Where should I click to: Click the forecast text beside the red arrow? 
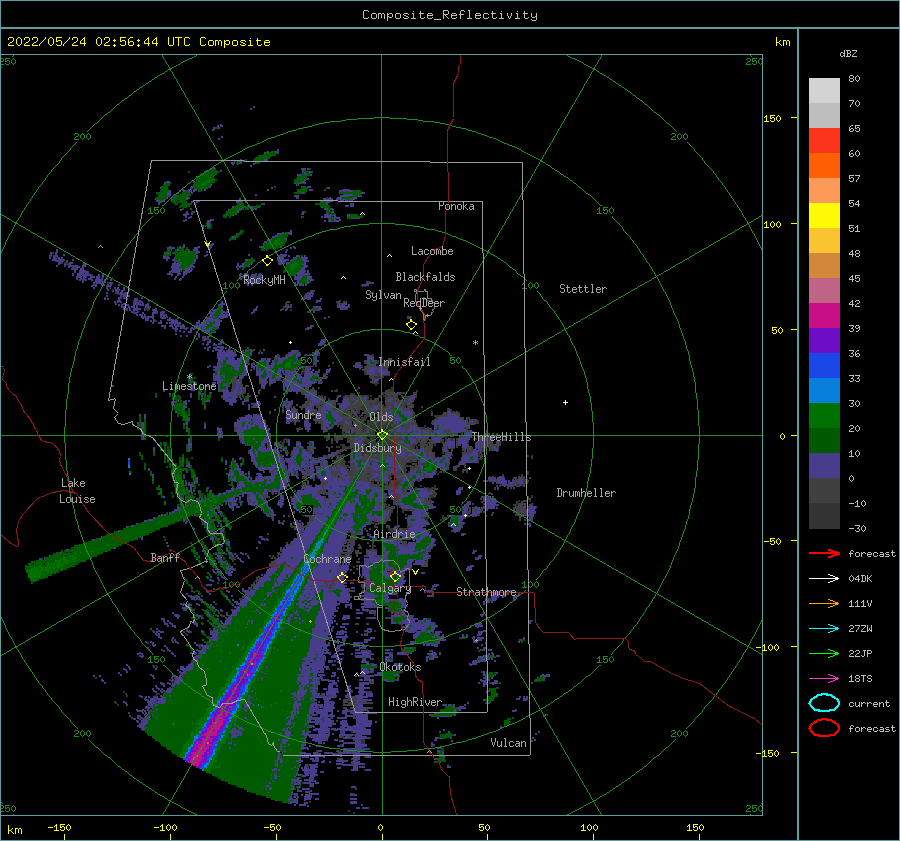[872, 553]
